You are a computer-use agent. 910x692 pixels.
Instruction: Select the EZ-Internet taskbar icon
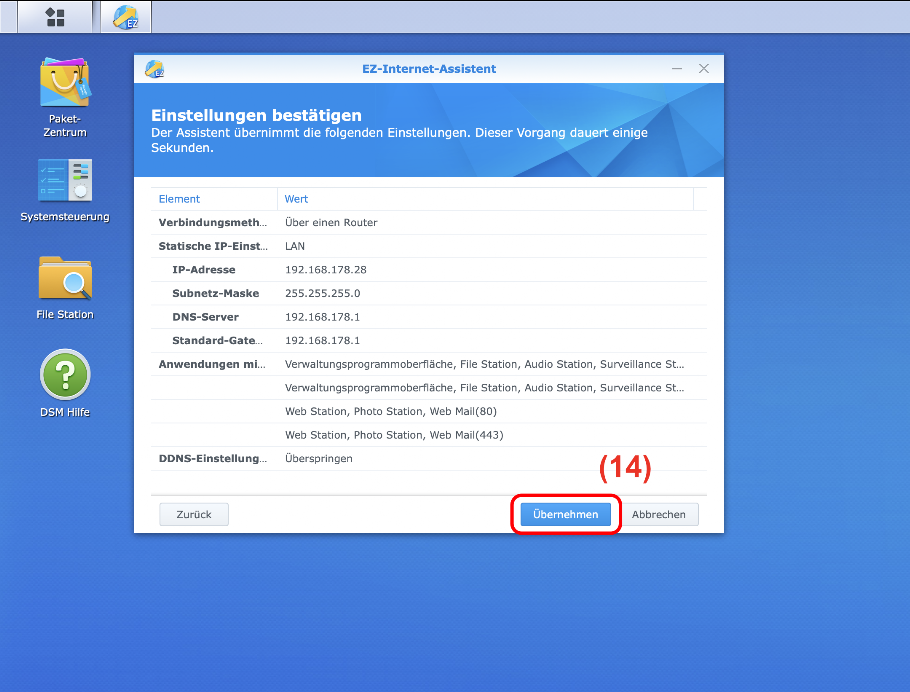point(125,17)
